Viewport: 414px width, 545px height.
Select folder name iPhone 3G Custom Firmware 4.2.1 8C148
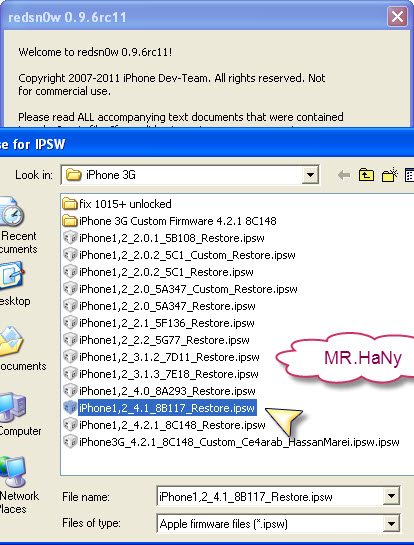coord(178,221)
